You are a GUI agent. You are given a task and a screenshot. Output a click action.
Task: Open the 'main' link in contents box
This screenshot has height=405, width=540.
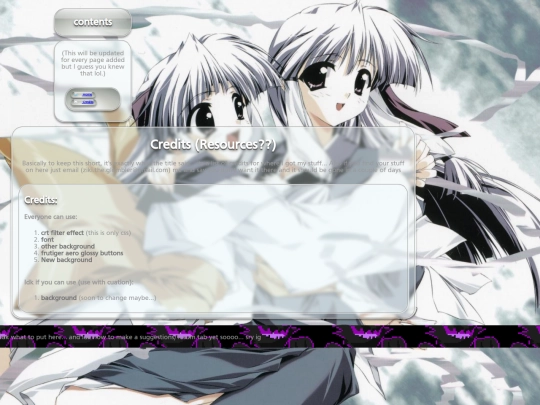pyautogui.click(x=87, y=95)
